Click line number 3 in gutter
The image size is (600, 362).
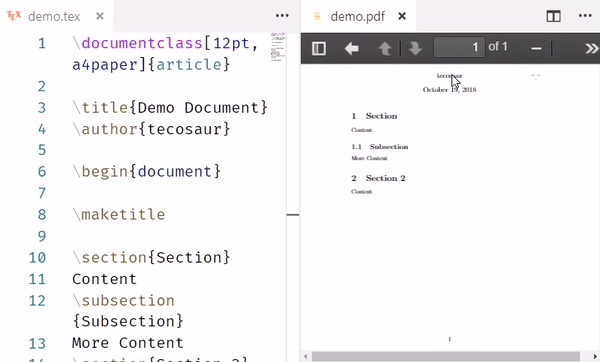(x=42, y=108)
